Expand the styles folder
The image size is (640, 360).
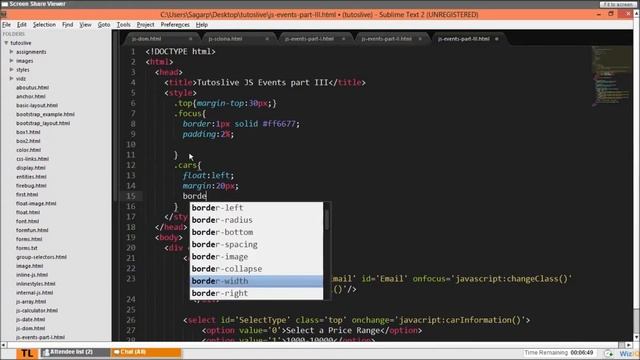click(11, 70)
